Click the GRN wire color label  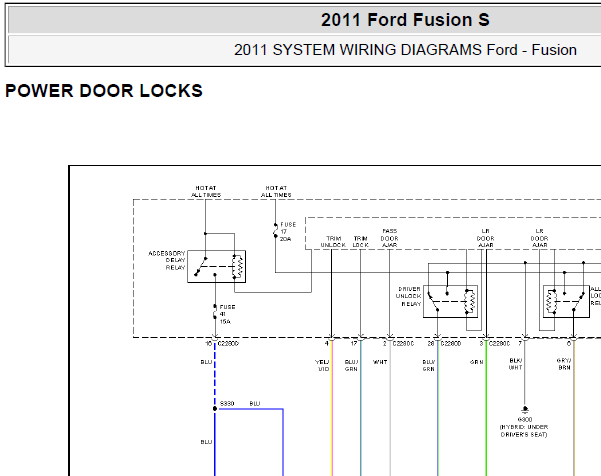[477, 362]
